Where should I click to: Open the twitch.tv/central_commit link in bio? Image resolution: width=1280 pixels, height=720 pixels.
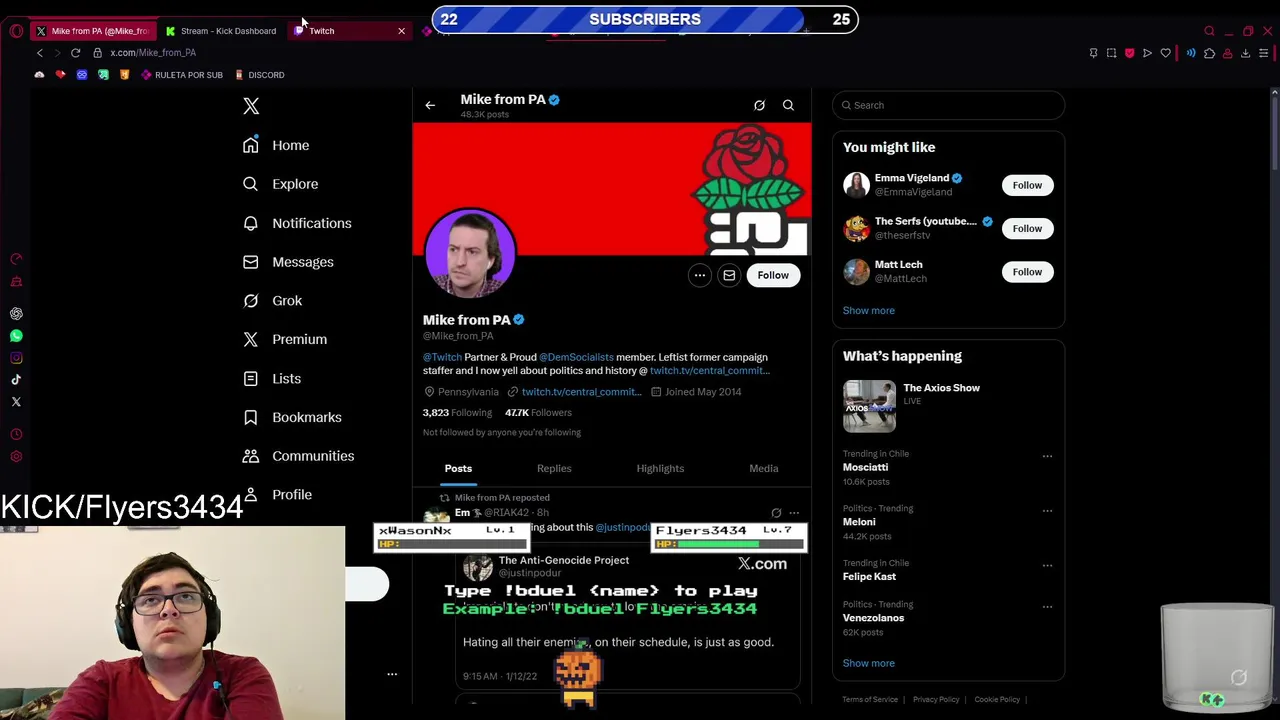point(709,371)
